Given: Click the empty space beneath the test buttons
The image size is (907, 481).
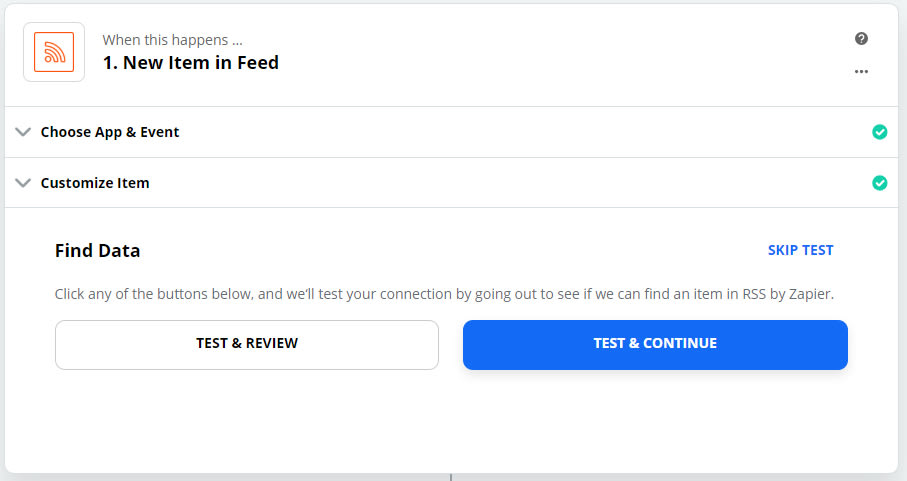Looking at the screenshot, I should (x=451, y=419).
